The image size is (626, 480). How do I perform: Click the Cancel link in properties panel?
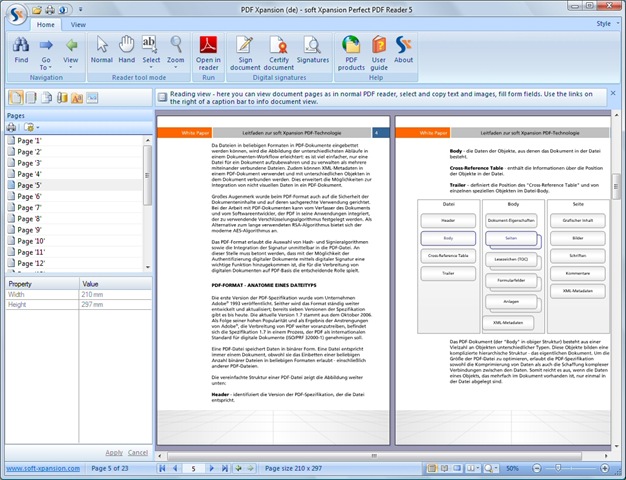tap(138, 452)
